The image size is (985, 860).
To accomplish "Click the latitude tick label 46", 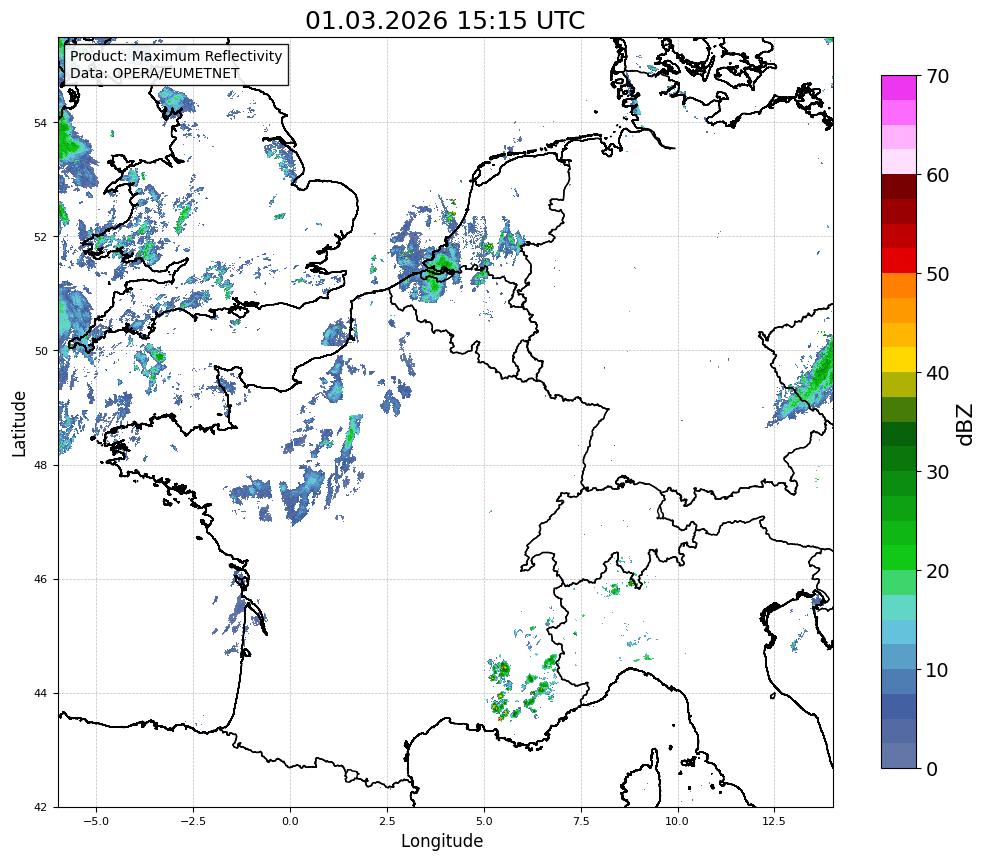I will (40, 580).
